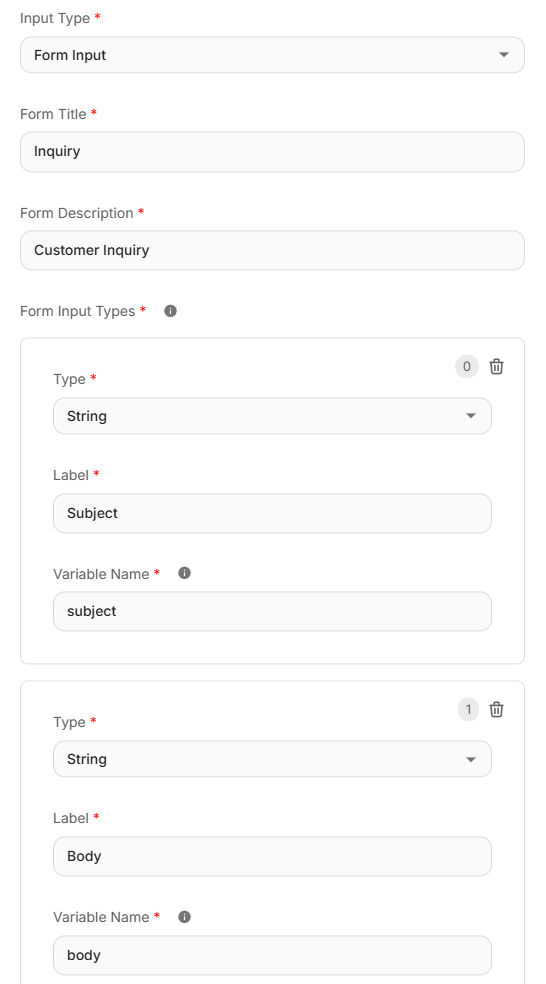Click the second String dropdown caret

coord(471,759)
